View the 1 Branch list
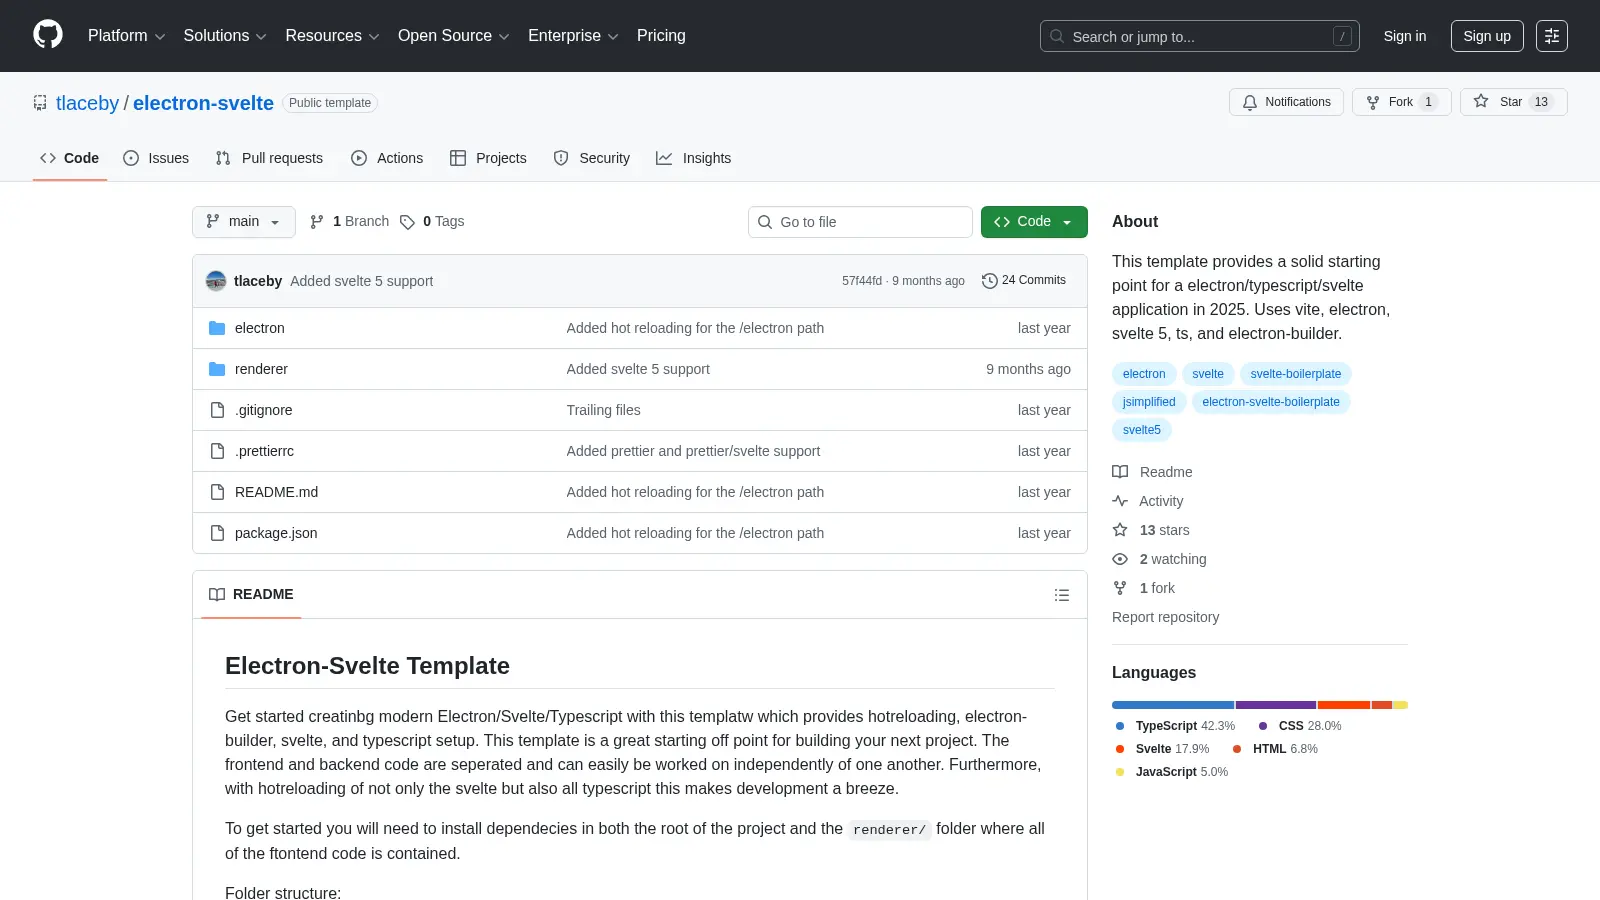Image resolution: width=1600 pixels, height=900 pixels. 349,222
